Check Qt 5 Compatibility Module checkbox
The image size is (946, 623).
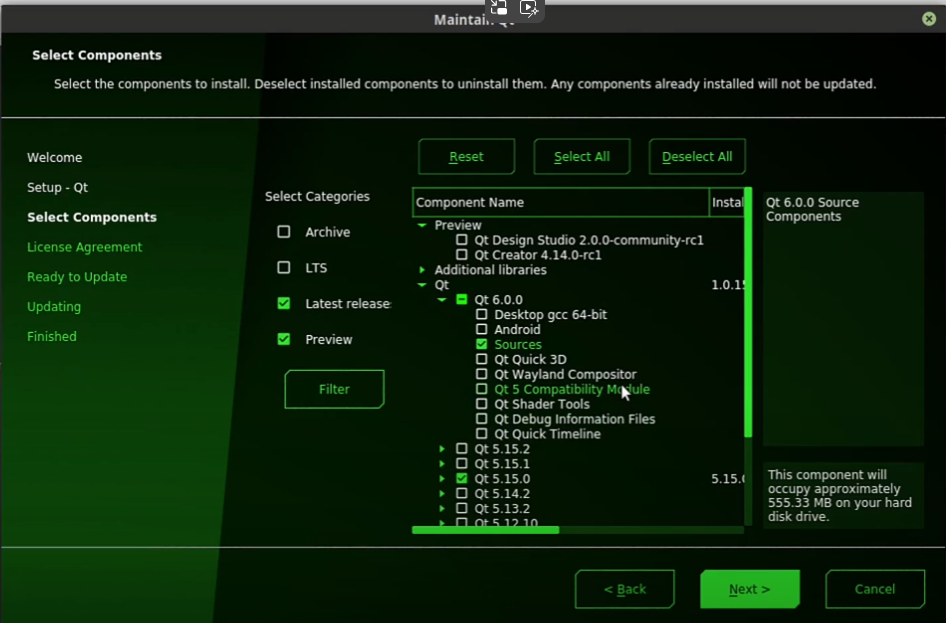481,389
